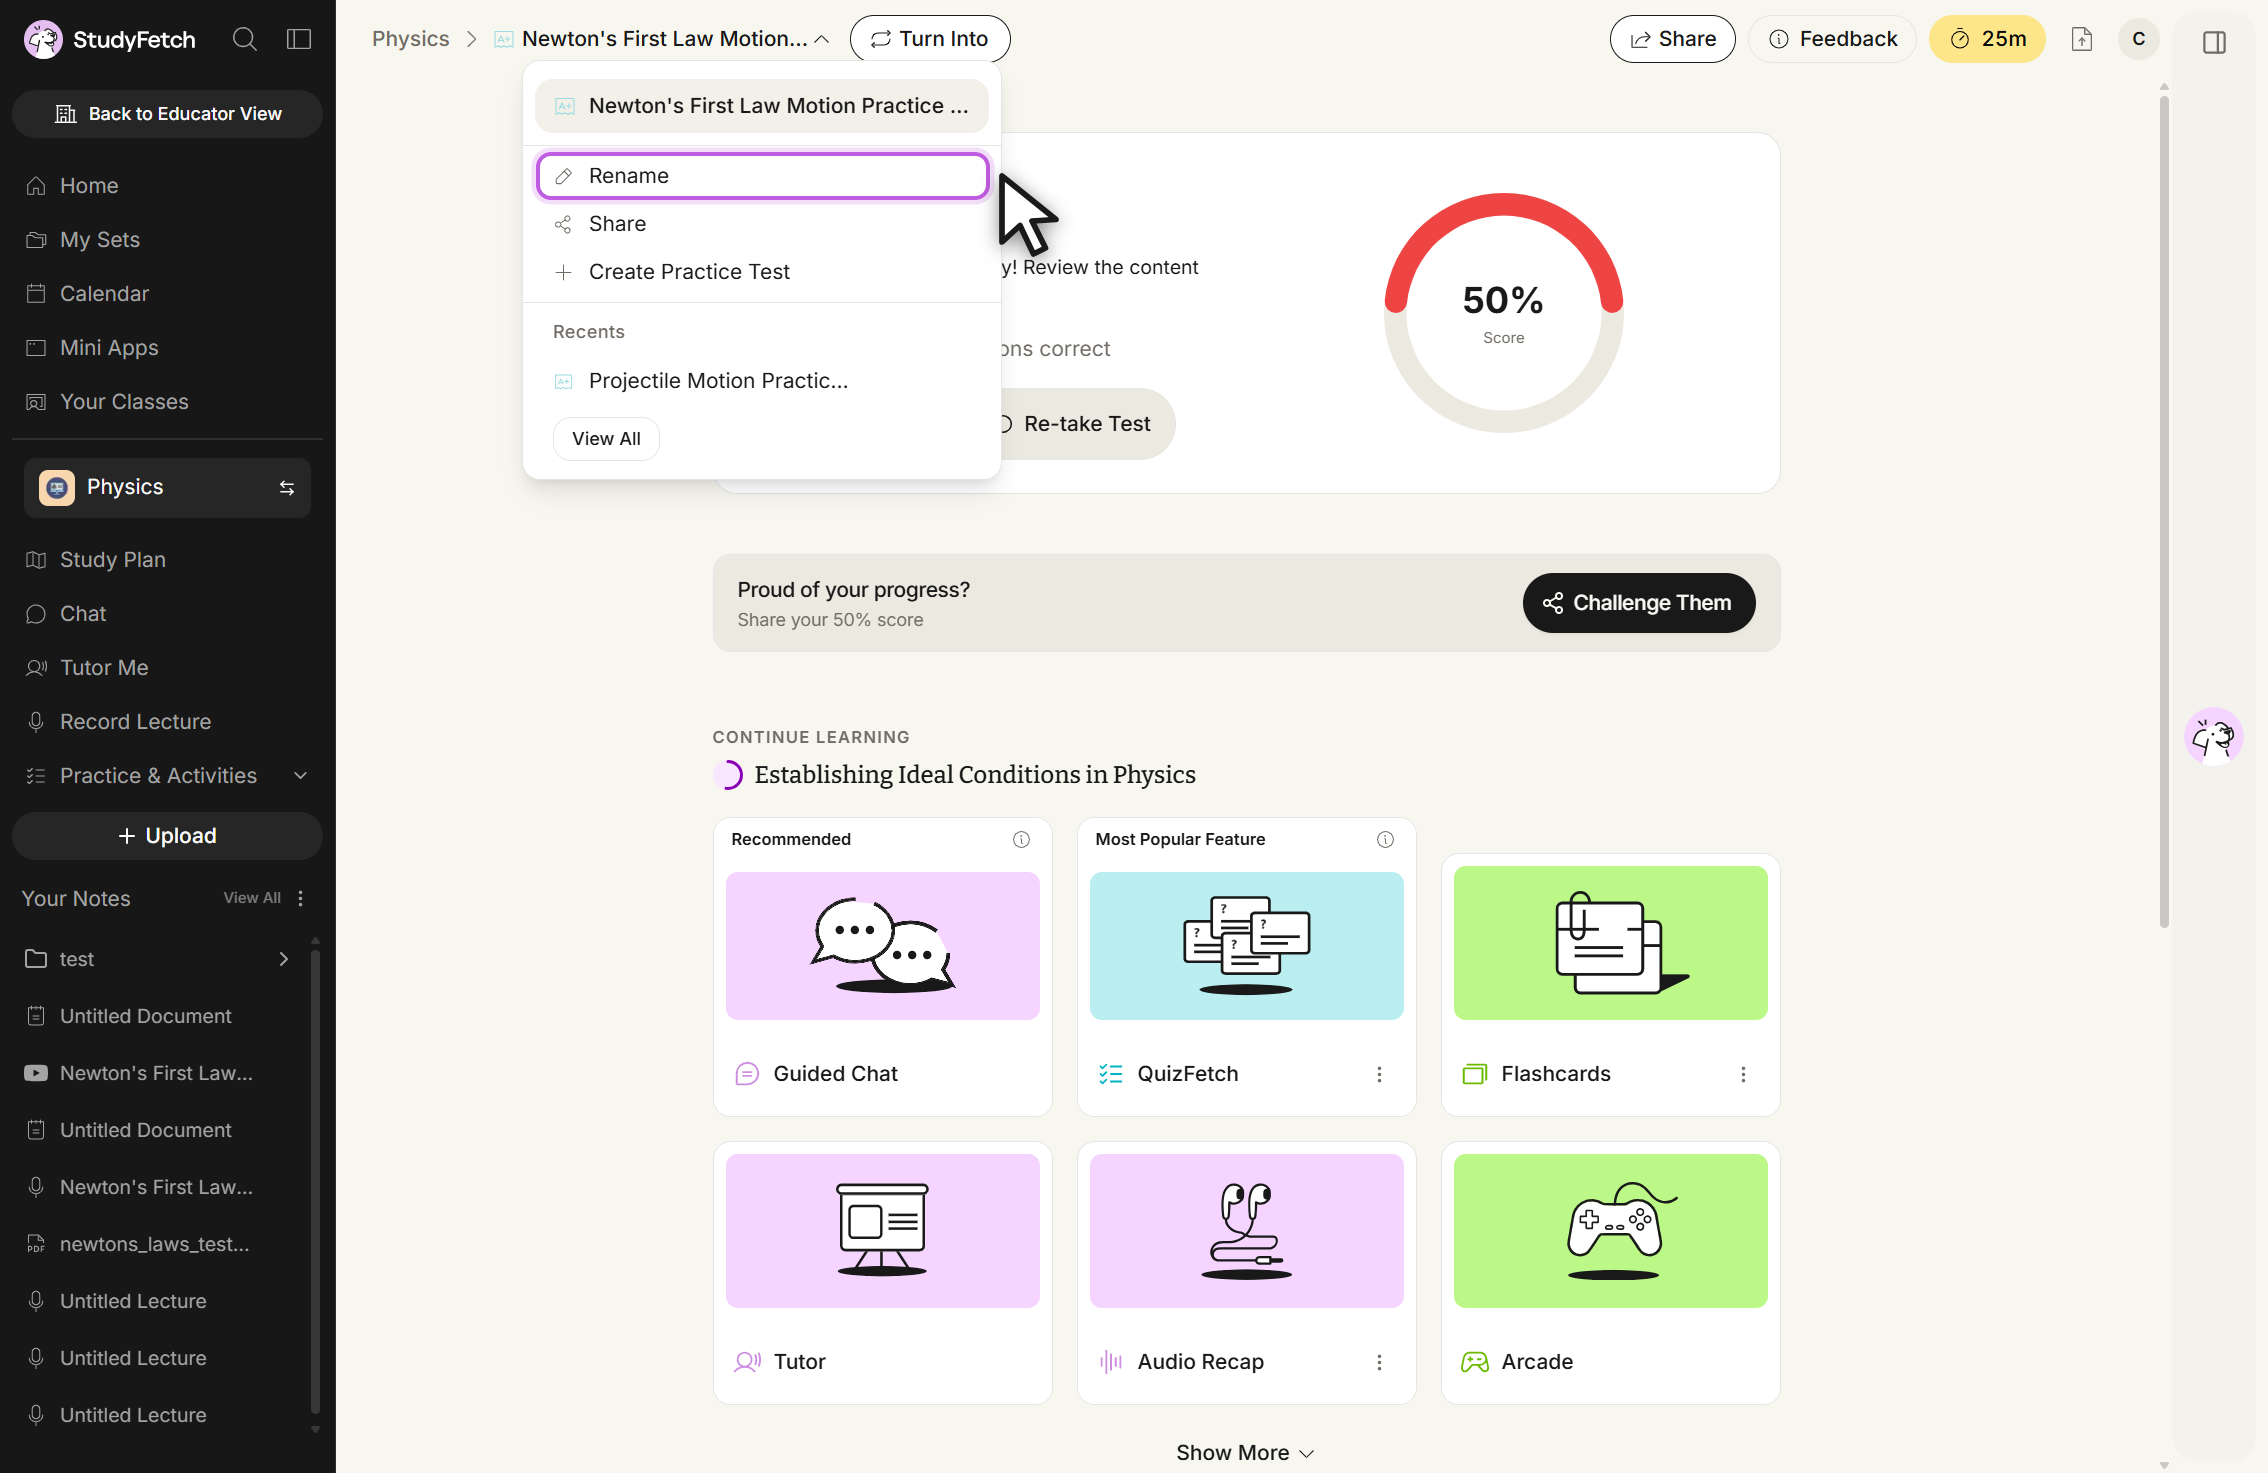Open the Audio Recap card thumbnail
Image resolution: width=2268 pixels, height=1473 pixels.
(x=1247, y=1231)
